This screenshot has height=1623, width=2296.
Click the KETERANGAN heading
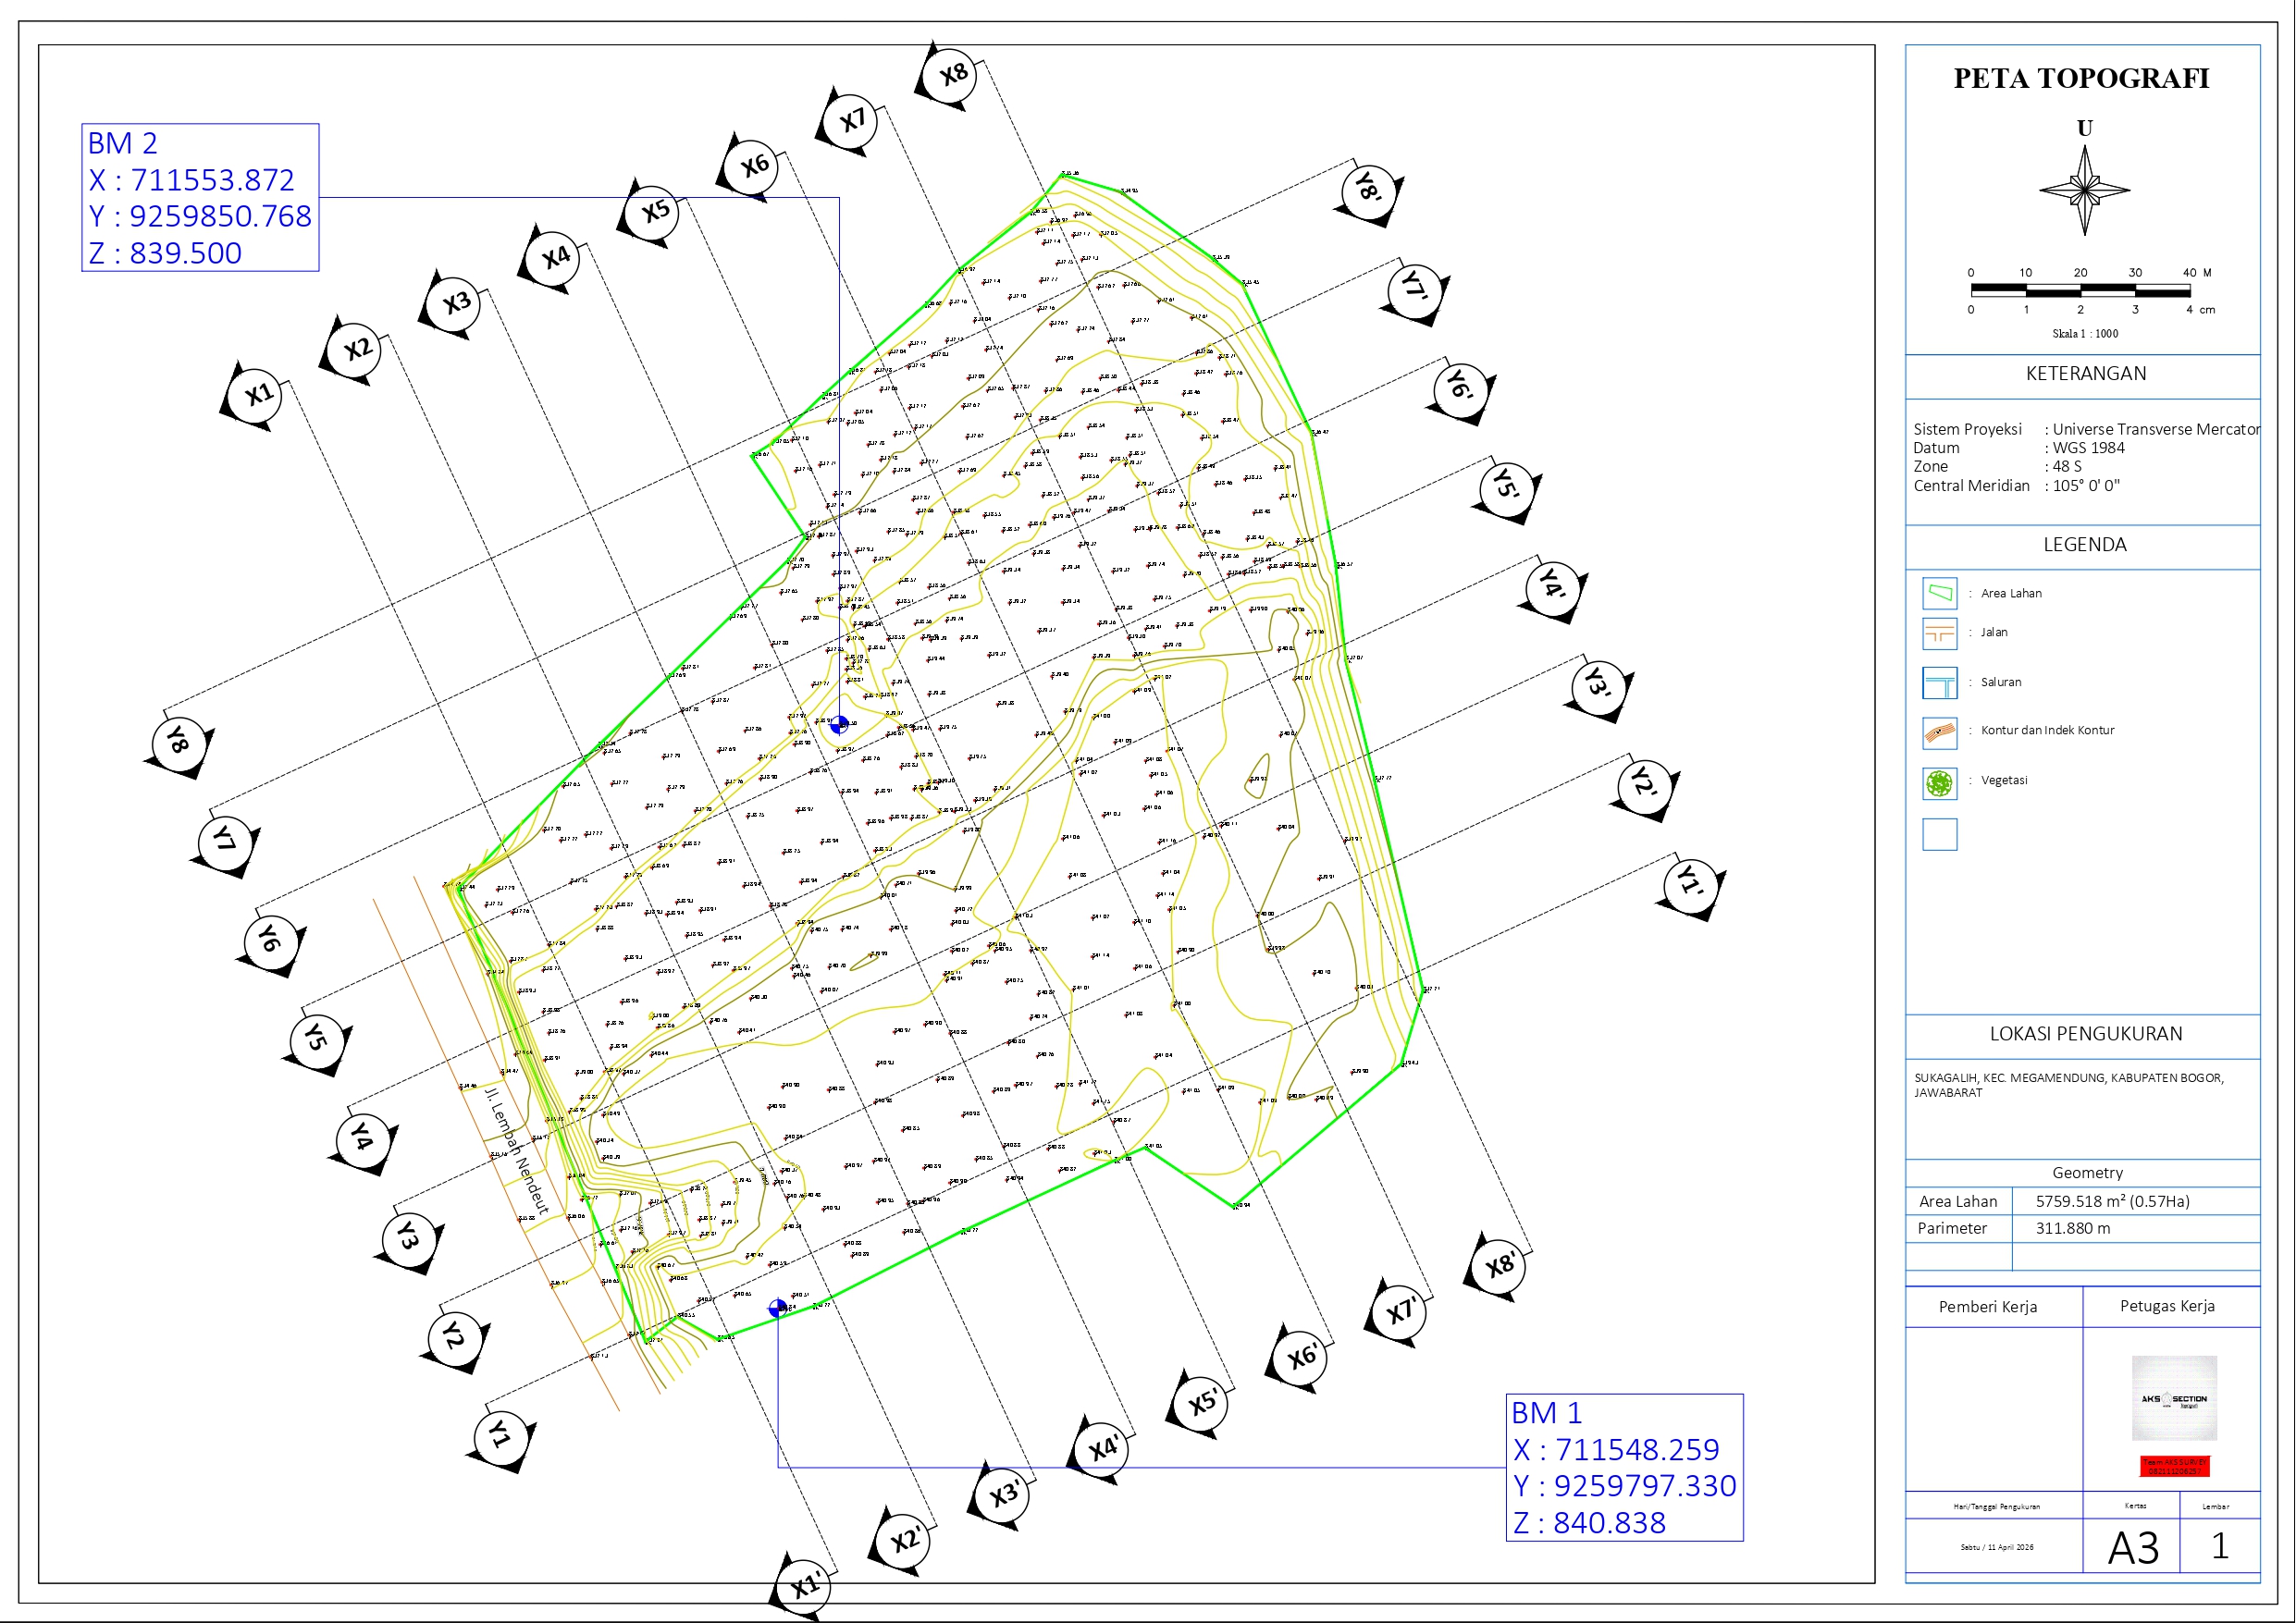coord(2085,374)
